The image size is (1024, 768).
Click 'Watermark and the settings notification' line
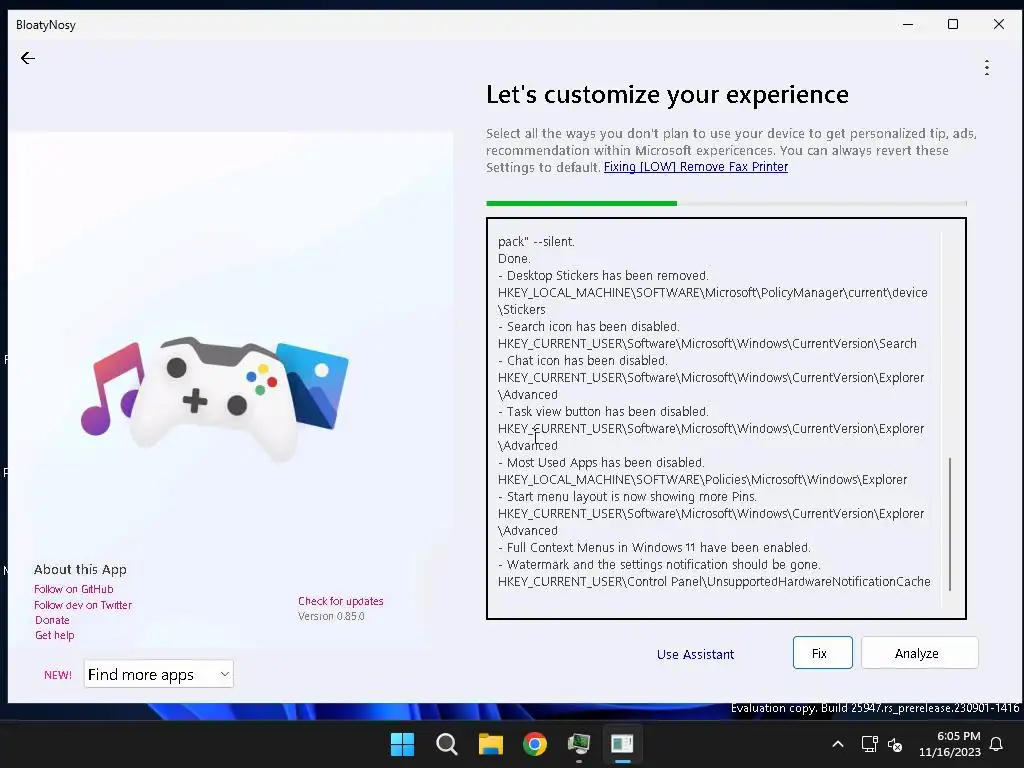point(660,564)
